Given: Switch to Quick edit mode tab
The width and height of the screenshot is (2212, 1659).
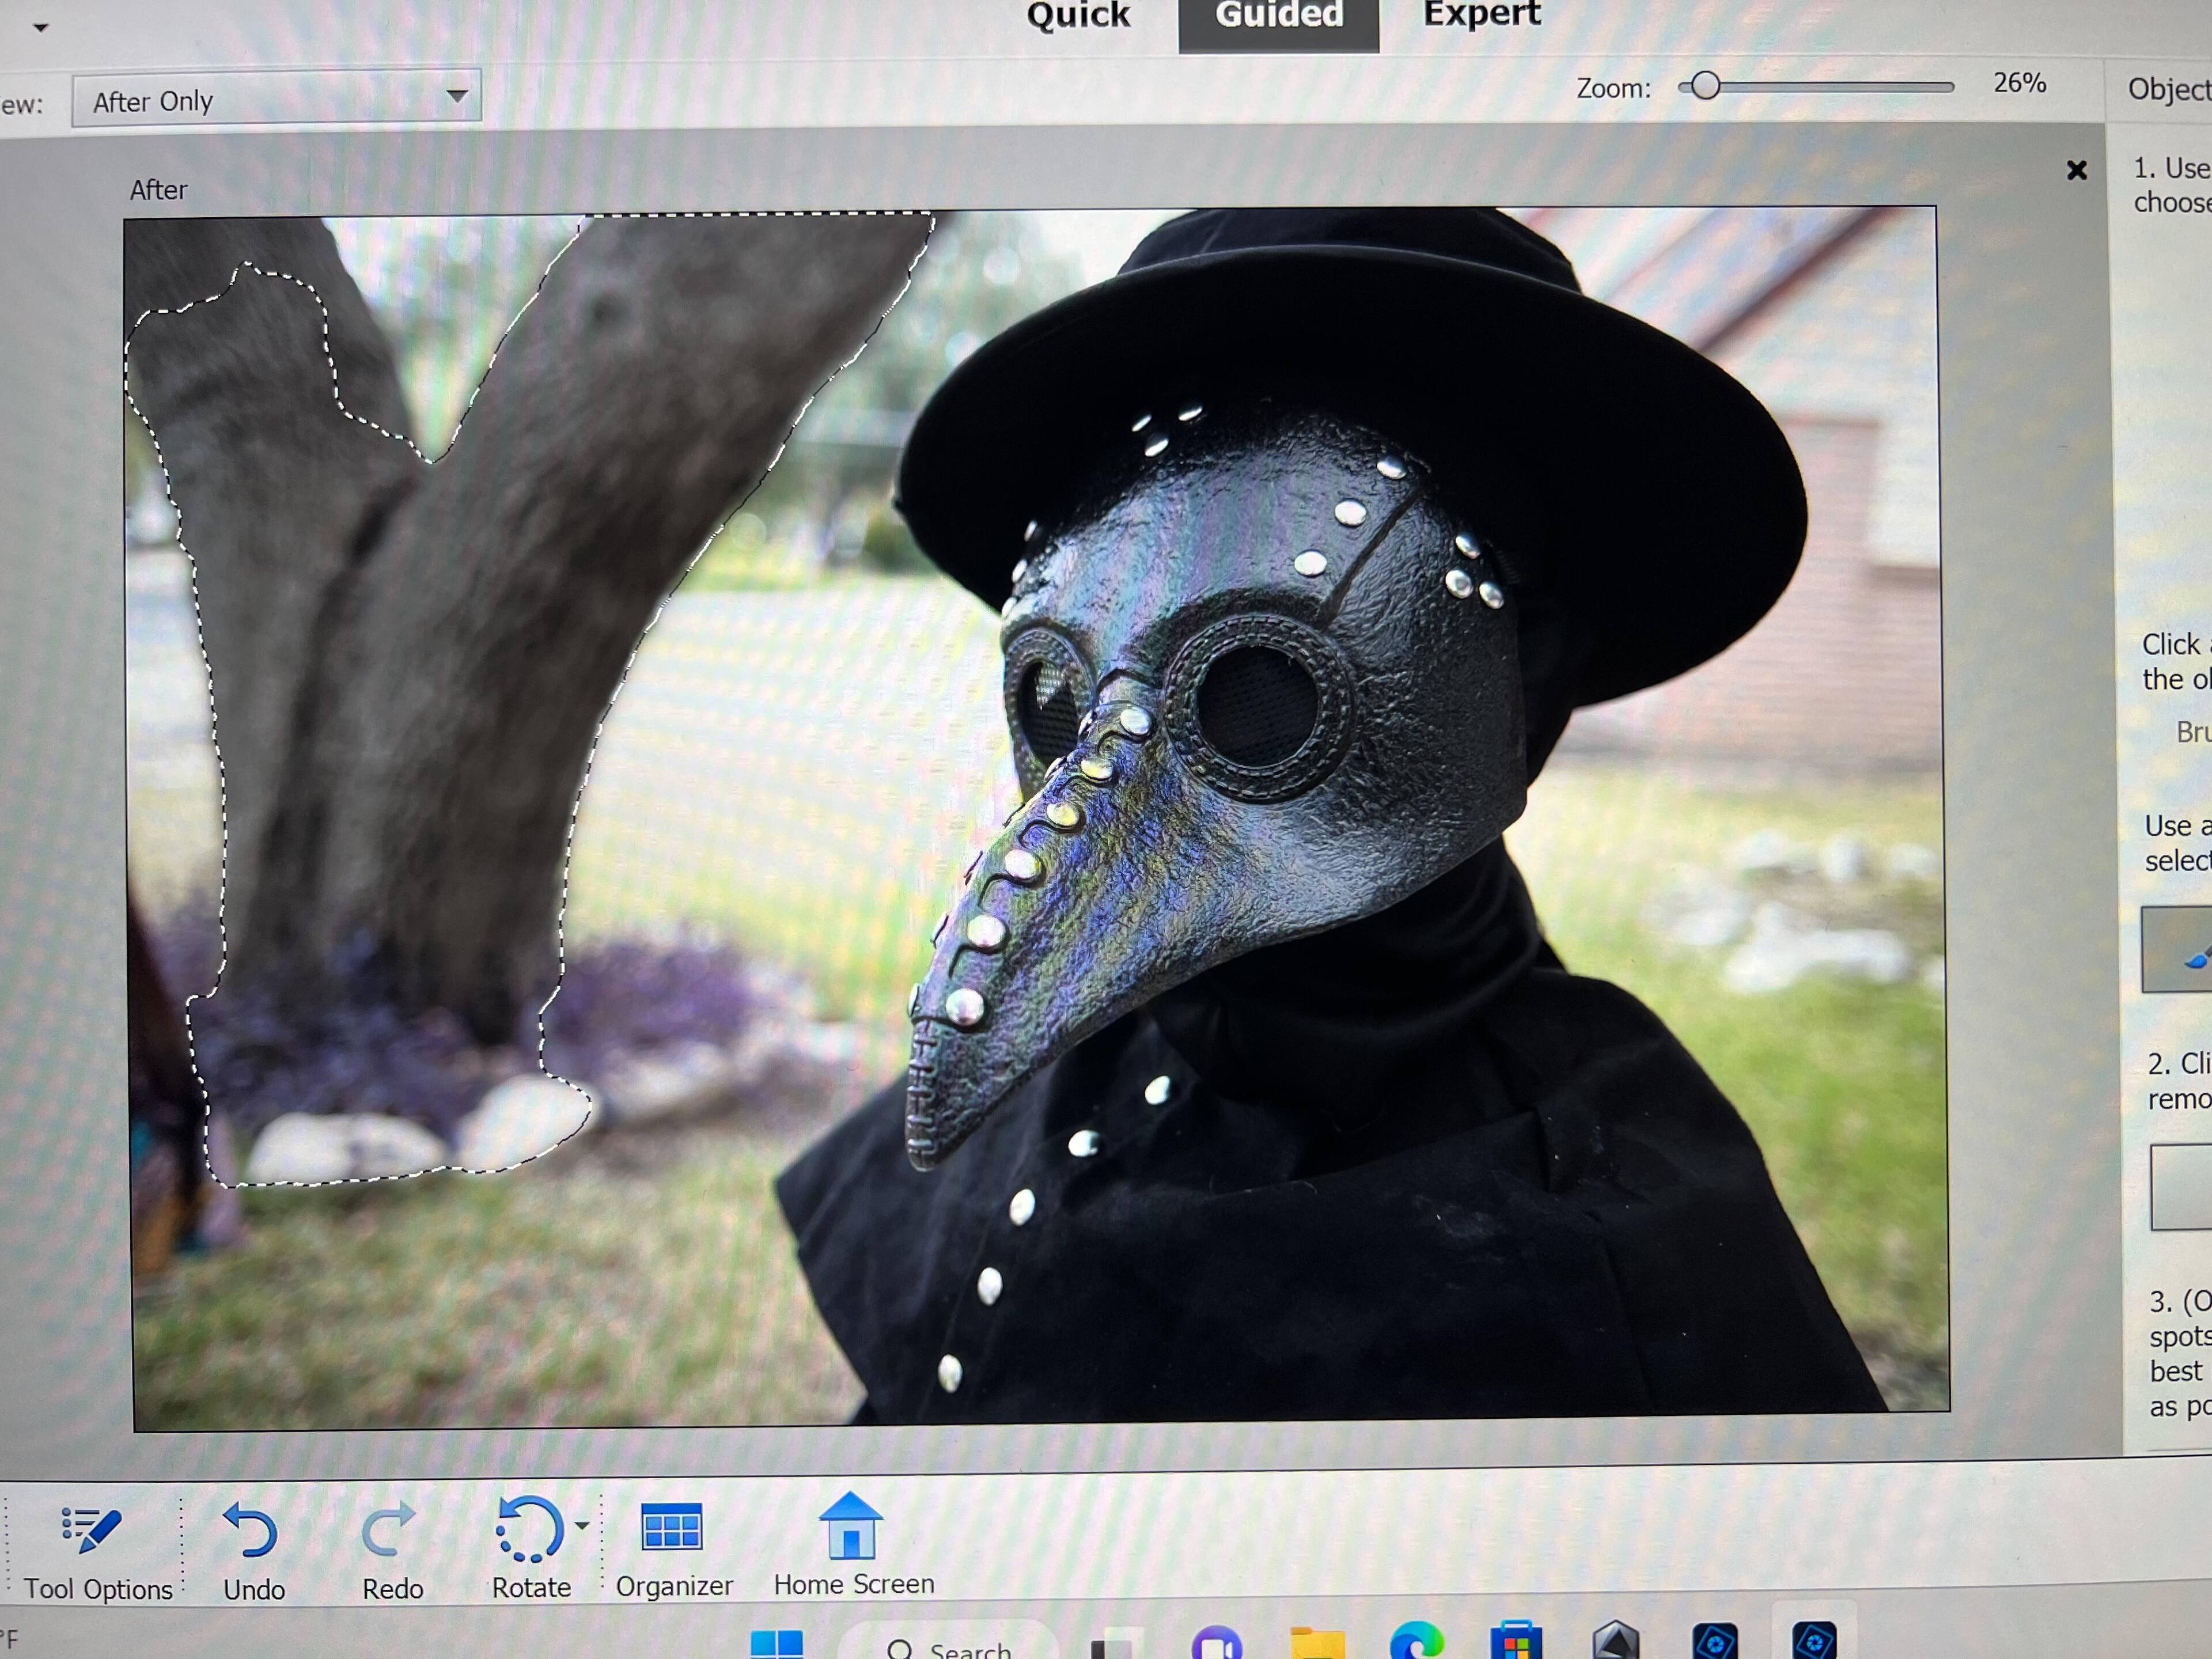Looking at the screenshot, I should coord(1077,15).
